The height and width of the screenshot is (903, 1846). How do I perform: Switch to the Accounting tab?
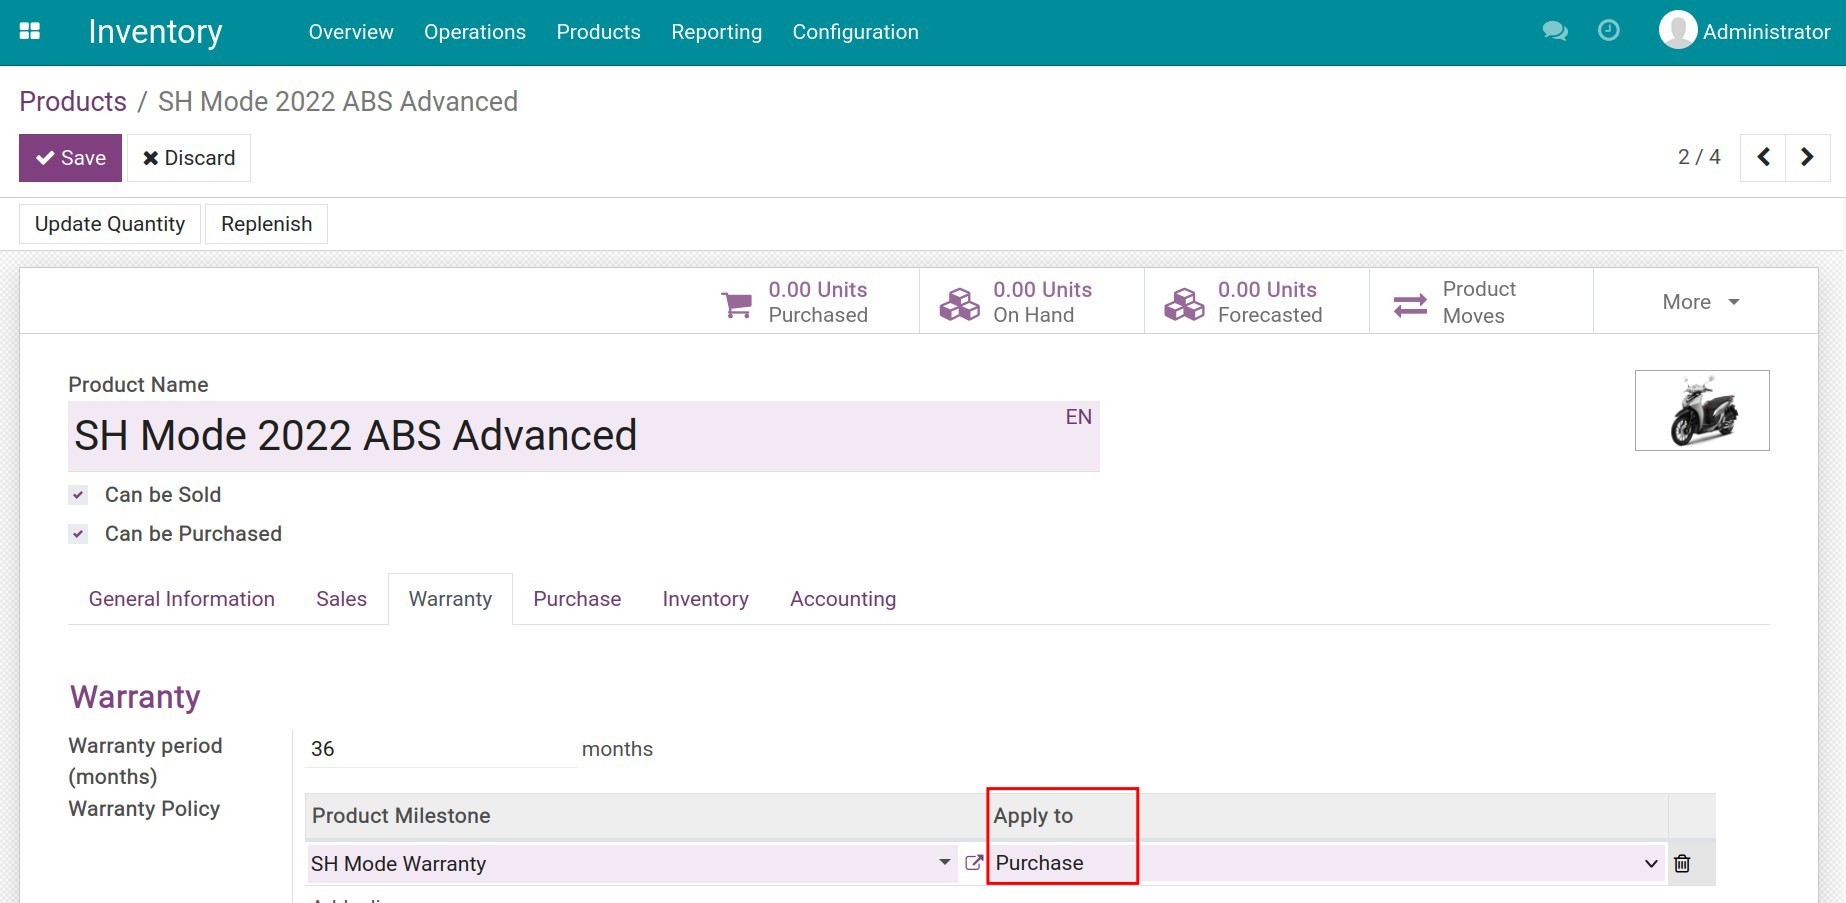point(842,599)
